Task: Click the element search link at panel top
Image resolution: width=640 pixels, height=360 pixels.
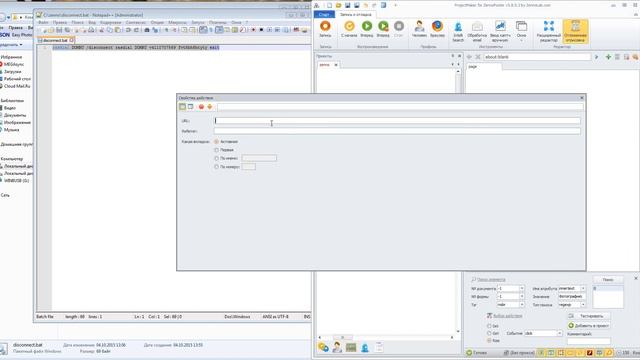Action: point(491,280)
